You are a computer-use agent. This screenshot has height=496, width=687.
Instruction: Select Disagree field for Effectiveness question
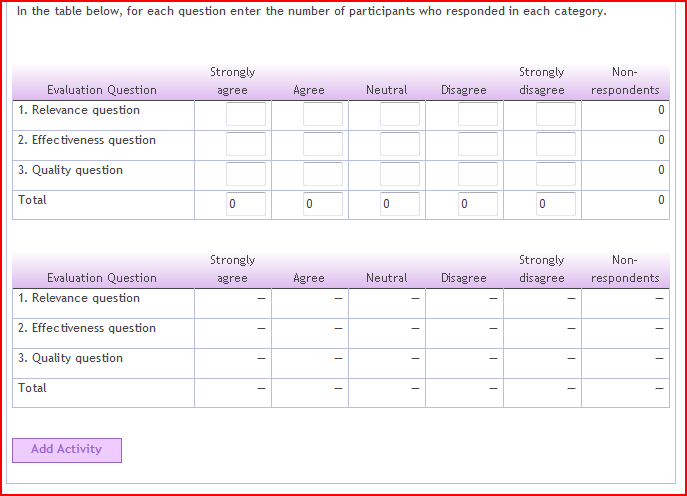478,144
